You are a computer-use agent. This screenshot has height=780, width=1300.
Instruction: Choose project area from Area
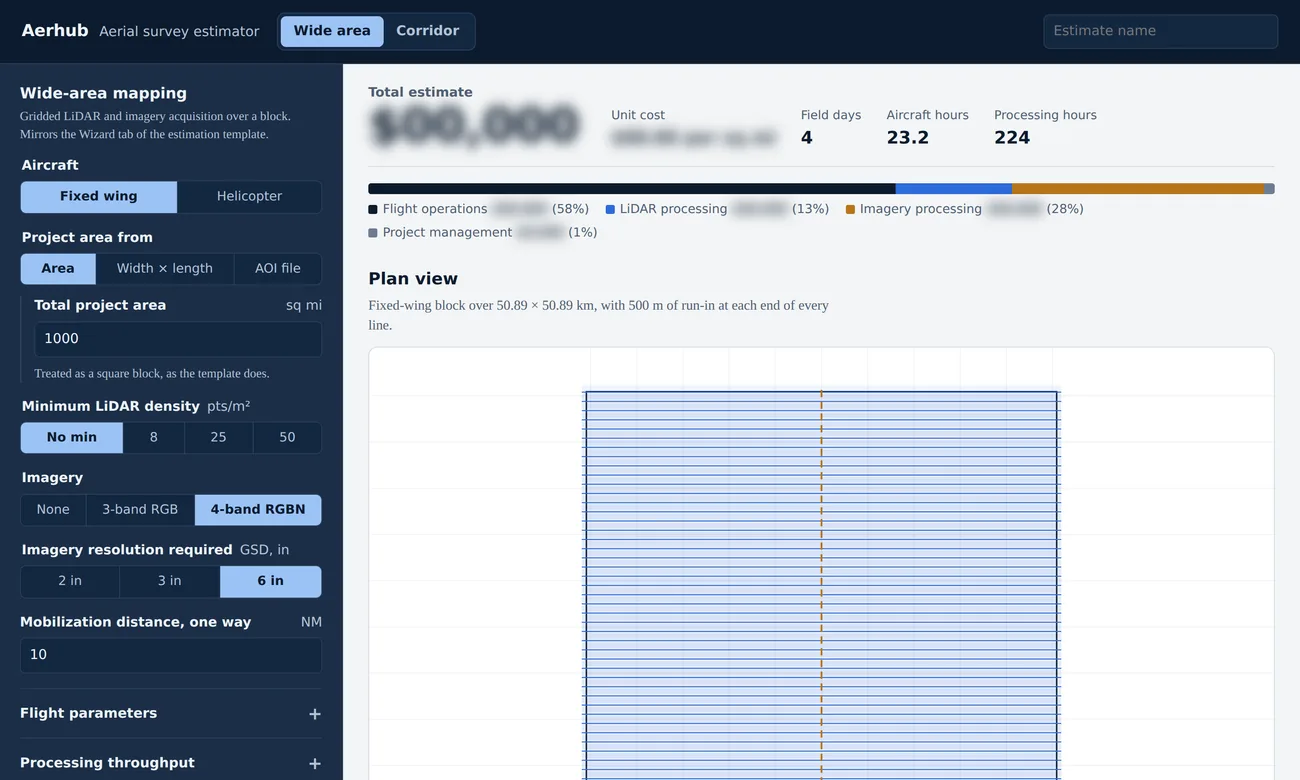pos(58,269)
